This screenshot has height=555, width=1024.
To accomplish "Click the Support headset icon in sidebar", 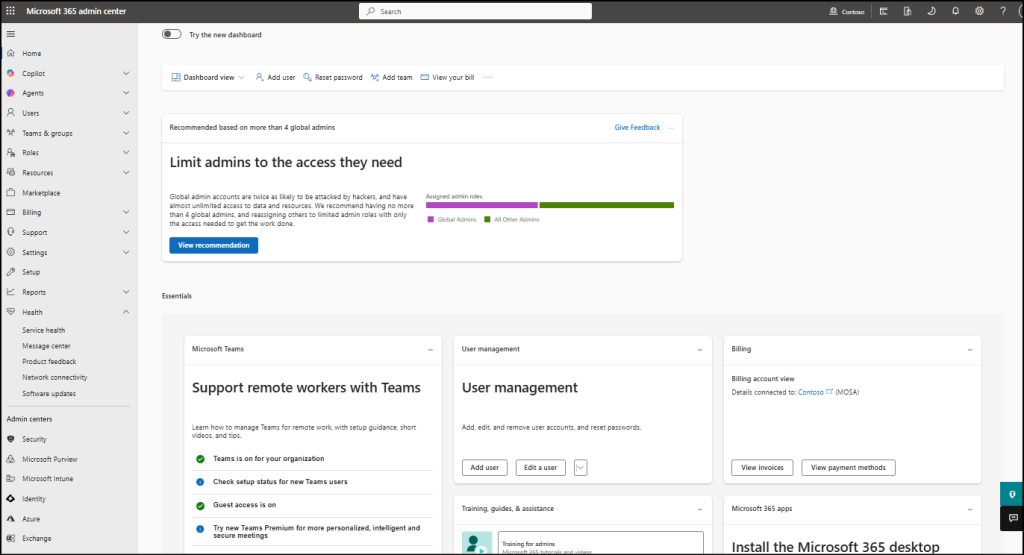I will (x=10, y=232).
